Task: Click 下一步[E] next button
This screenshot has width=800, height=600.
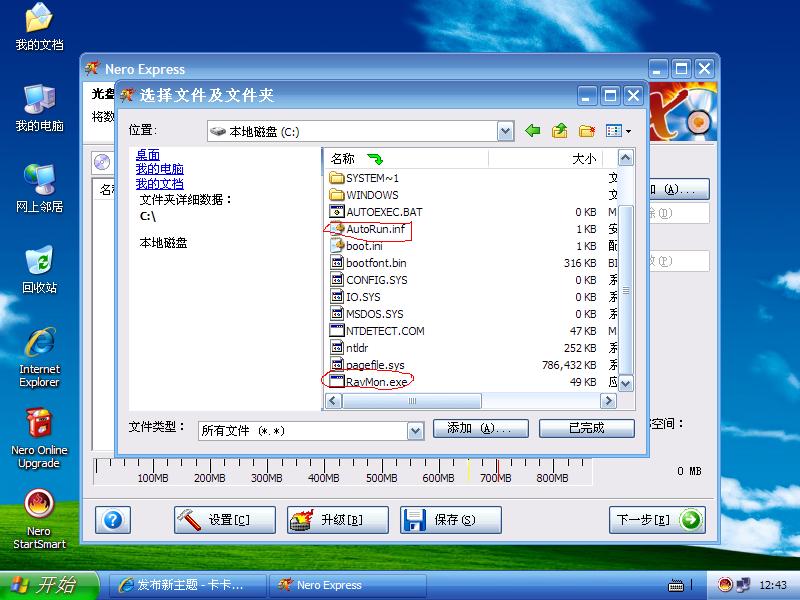Action: [x=657, y=520]
